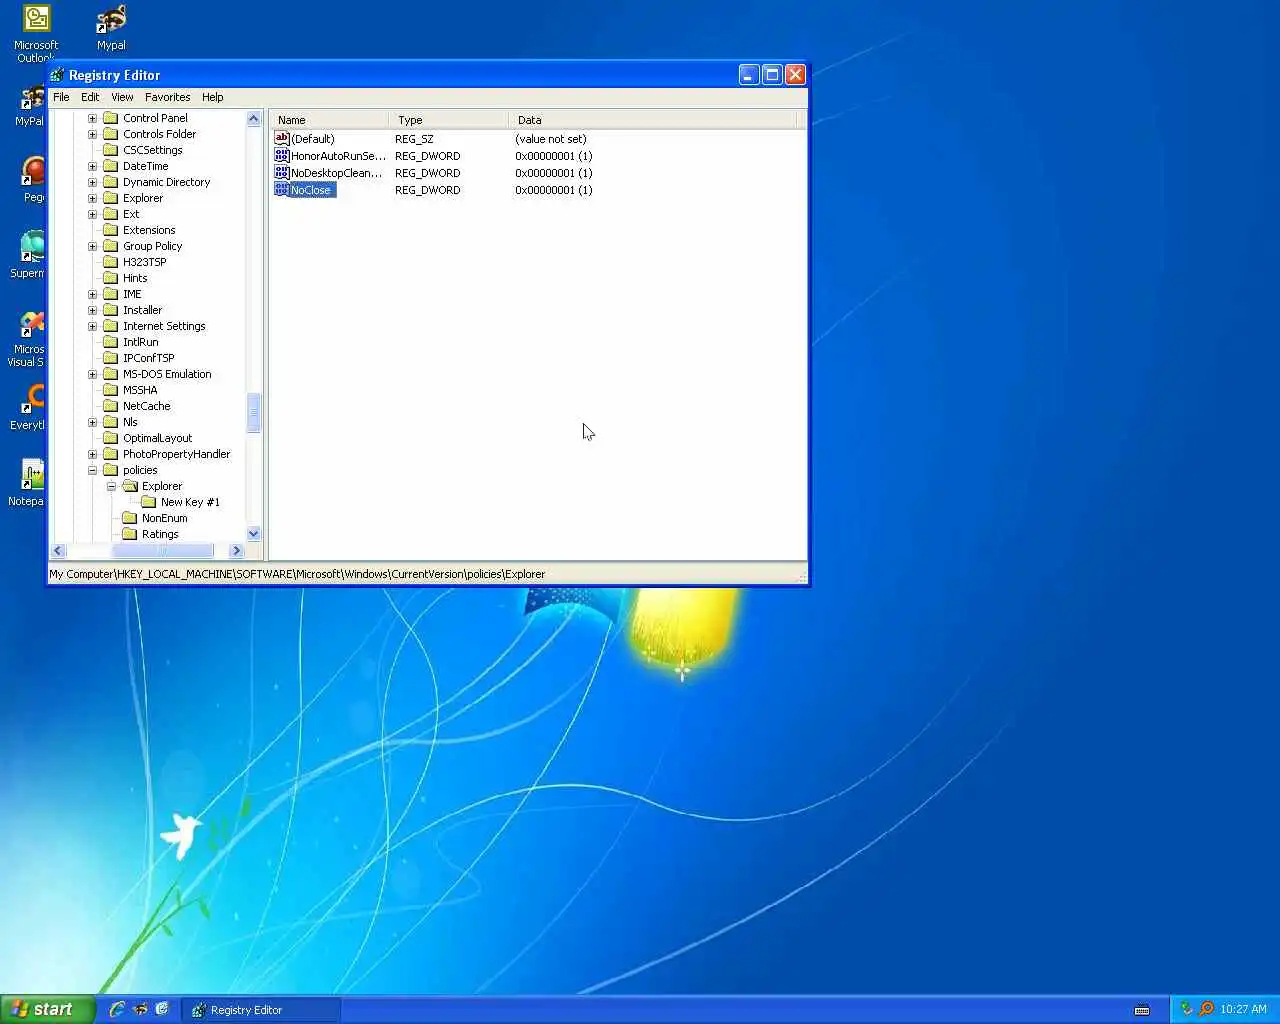This screenshot has height=1024, width=1280.
Task: Click the folder icon beside IntlRun
Action: pos(111,342)
